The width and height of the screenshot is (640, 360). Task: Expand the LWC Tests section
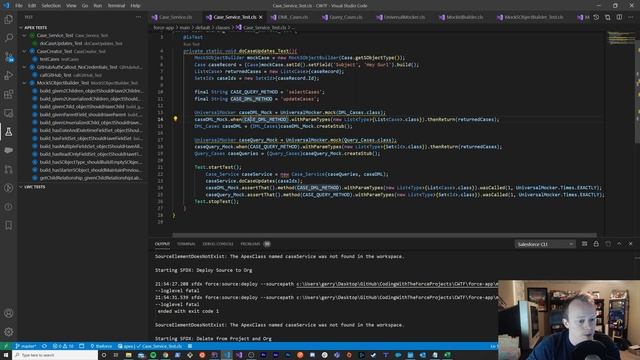tap(21, 187)
